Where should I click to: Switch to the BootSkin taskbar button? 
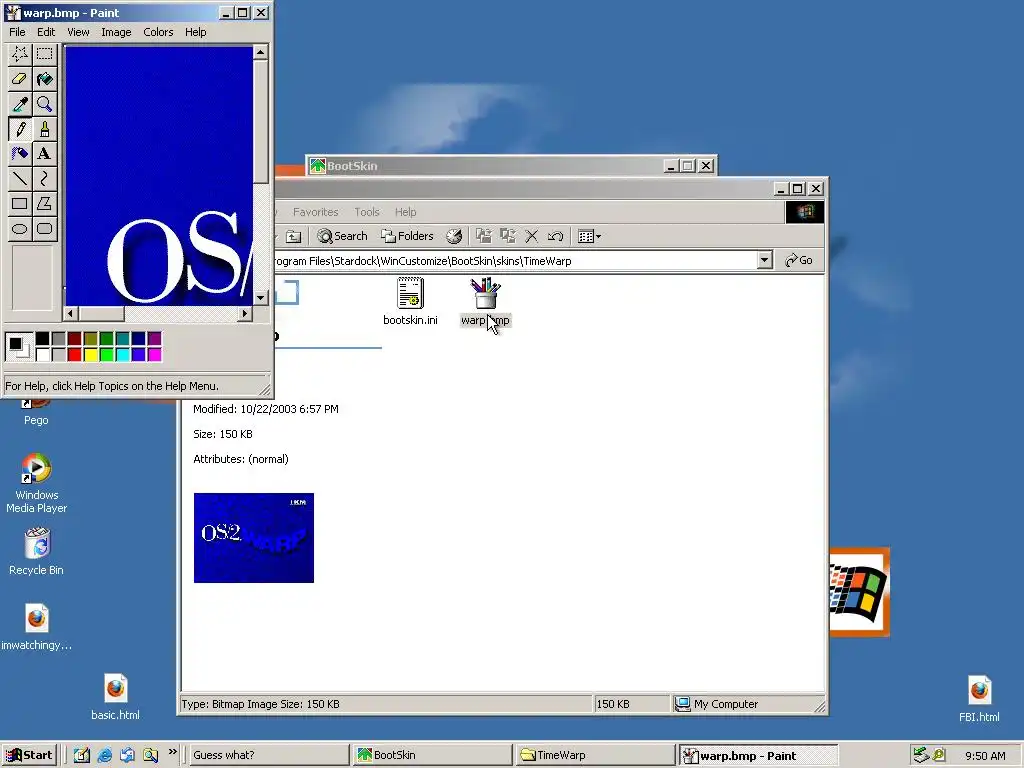tap(431, 756)
